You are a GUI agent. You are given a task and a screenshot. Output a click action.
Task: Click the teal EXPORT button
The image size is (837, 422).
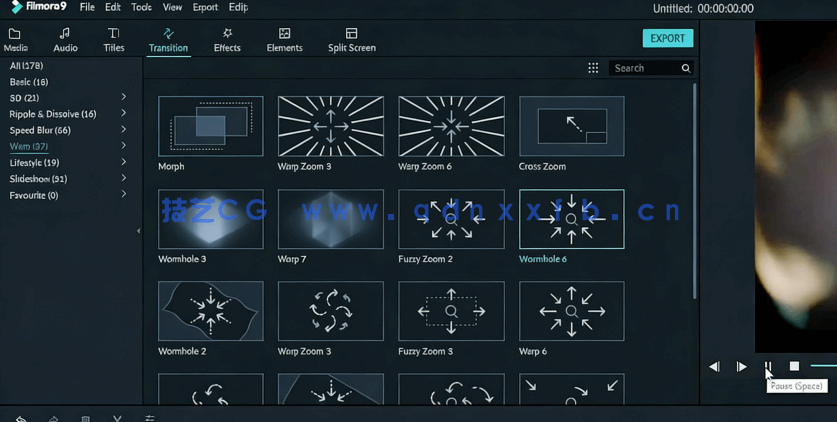(667, 38)
